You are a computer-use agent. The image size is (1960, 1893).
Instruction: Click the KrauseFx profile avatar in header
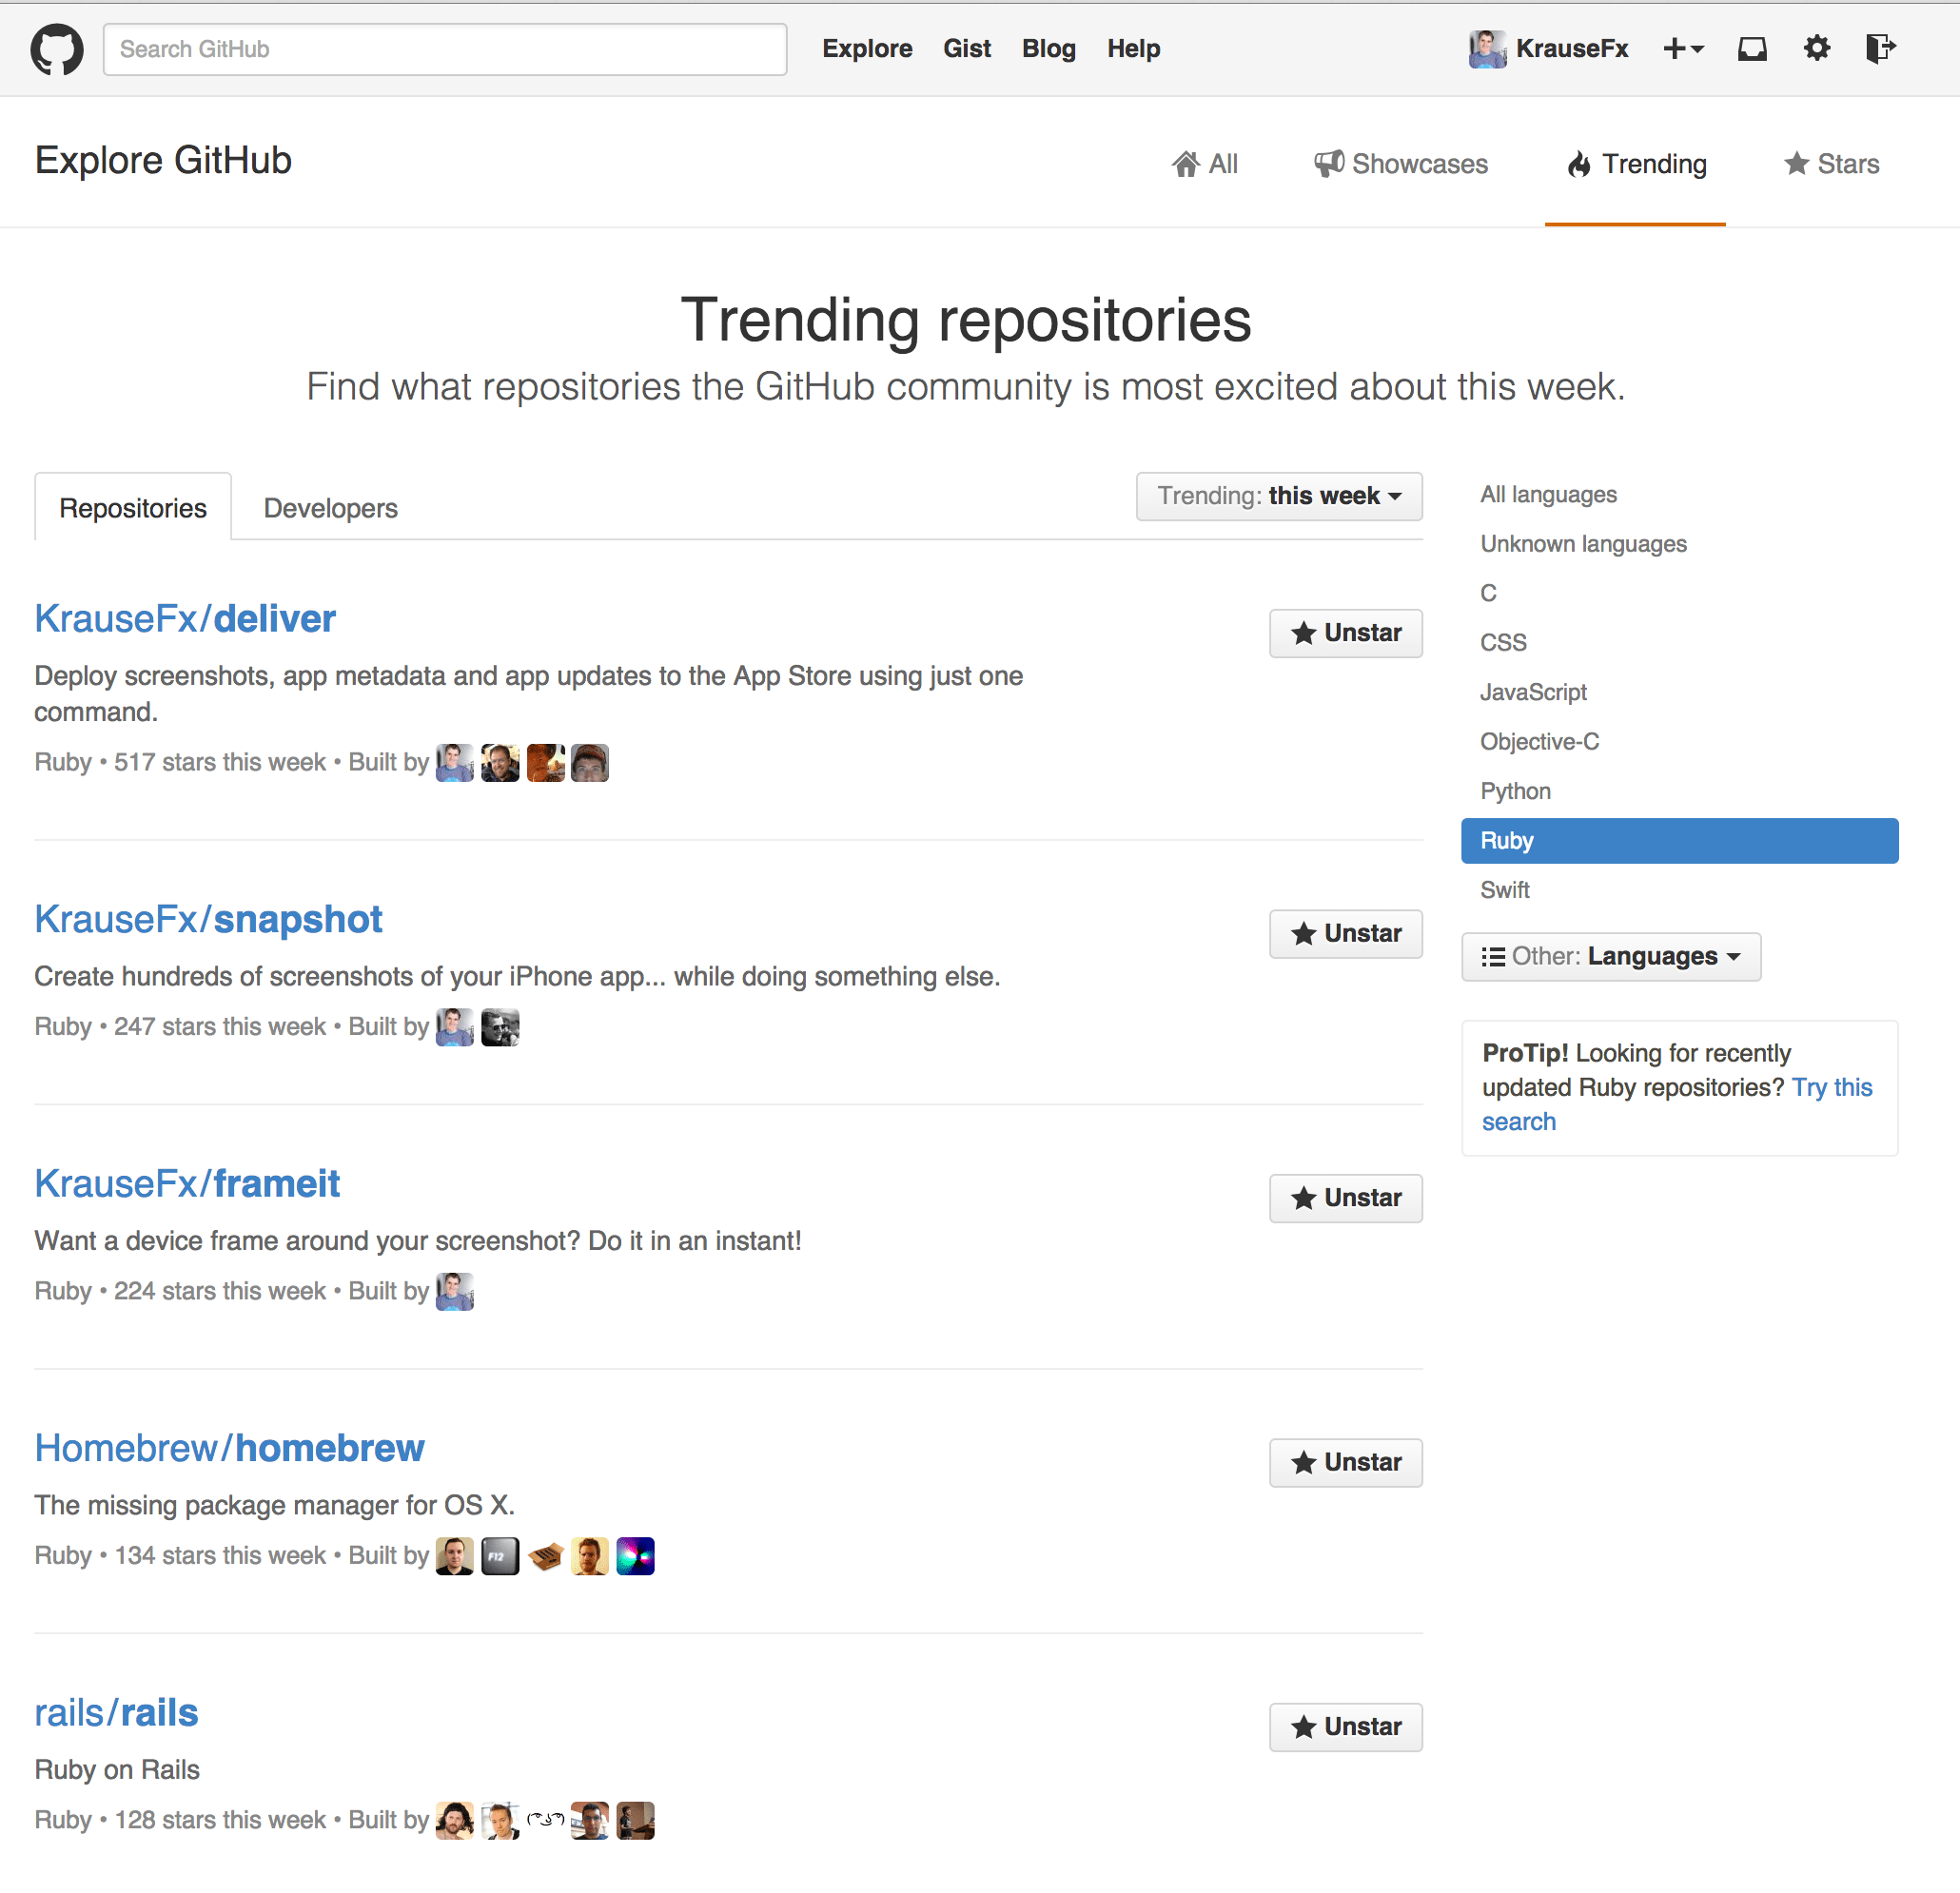[1487, 49]
